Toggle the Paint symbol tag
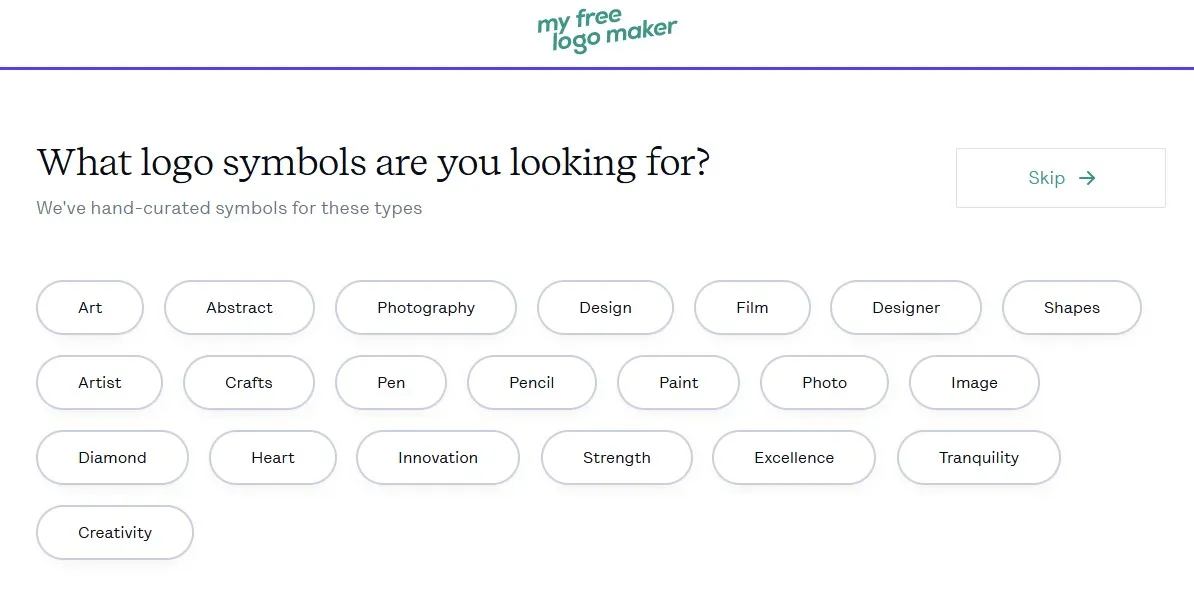Screen dimensions: 1194x611 [678, 382]
